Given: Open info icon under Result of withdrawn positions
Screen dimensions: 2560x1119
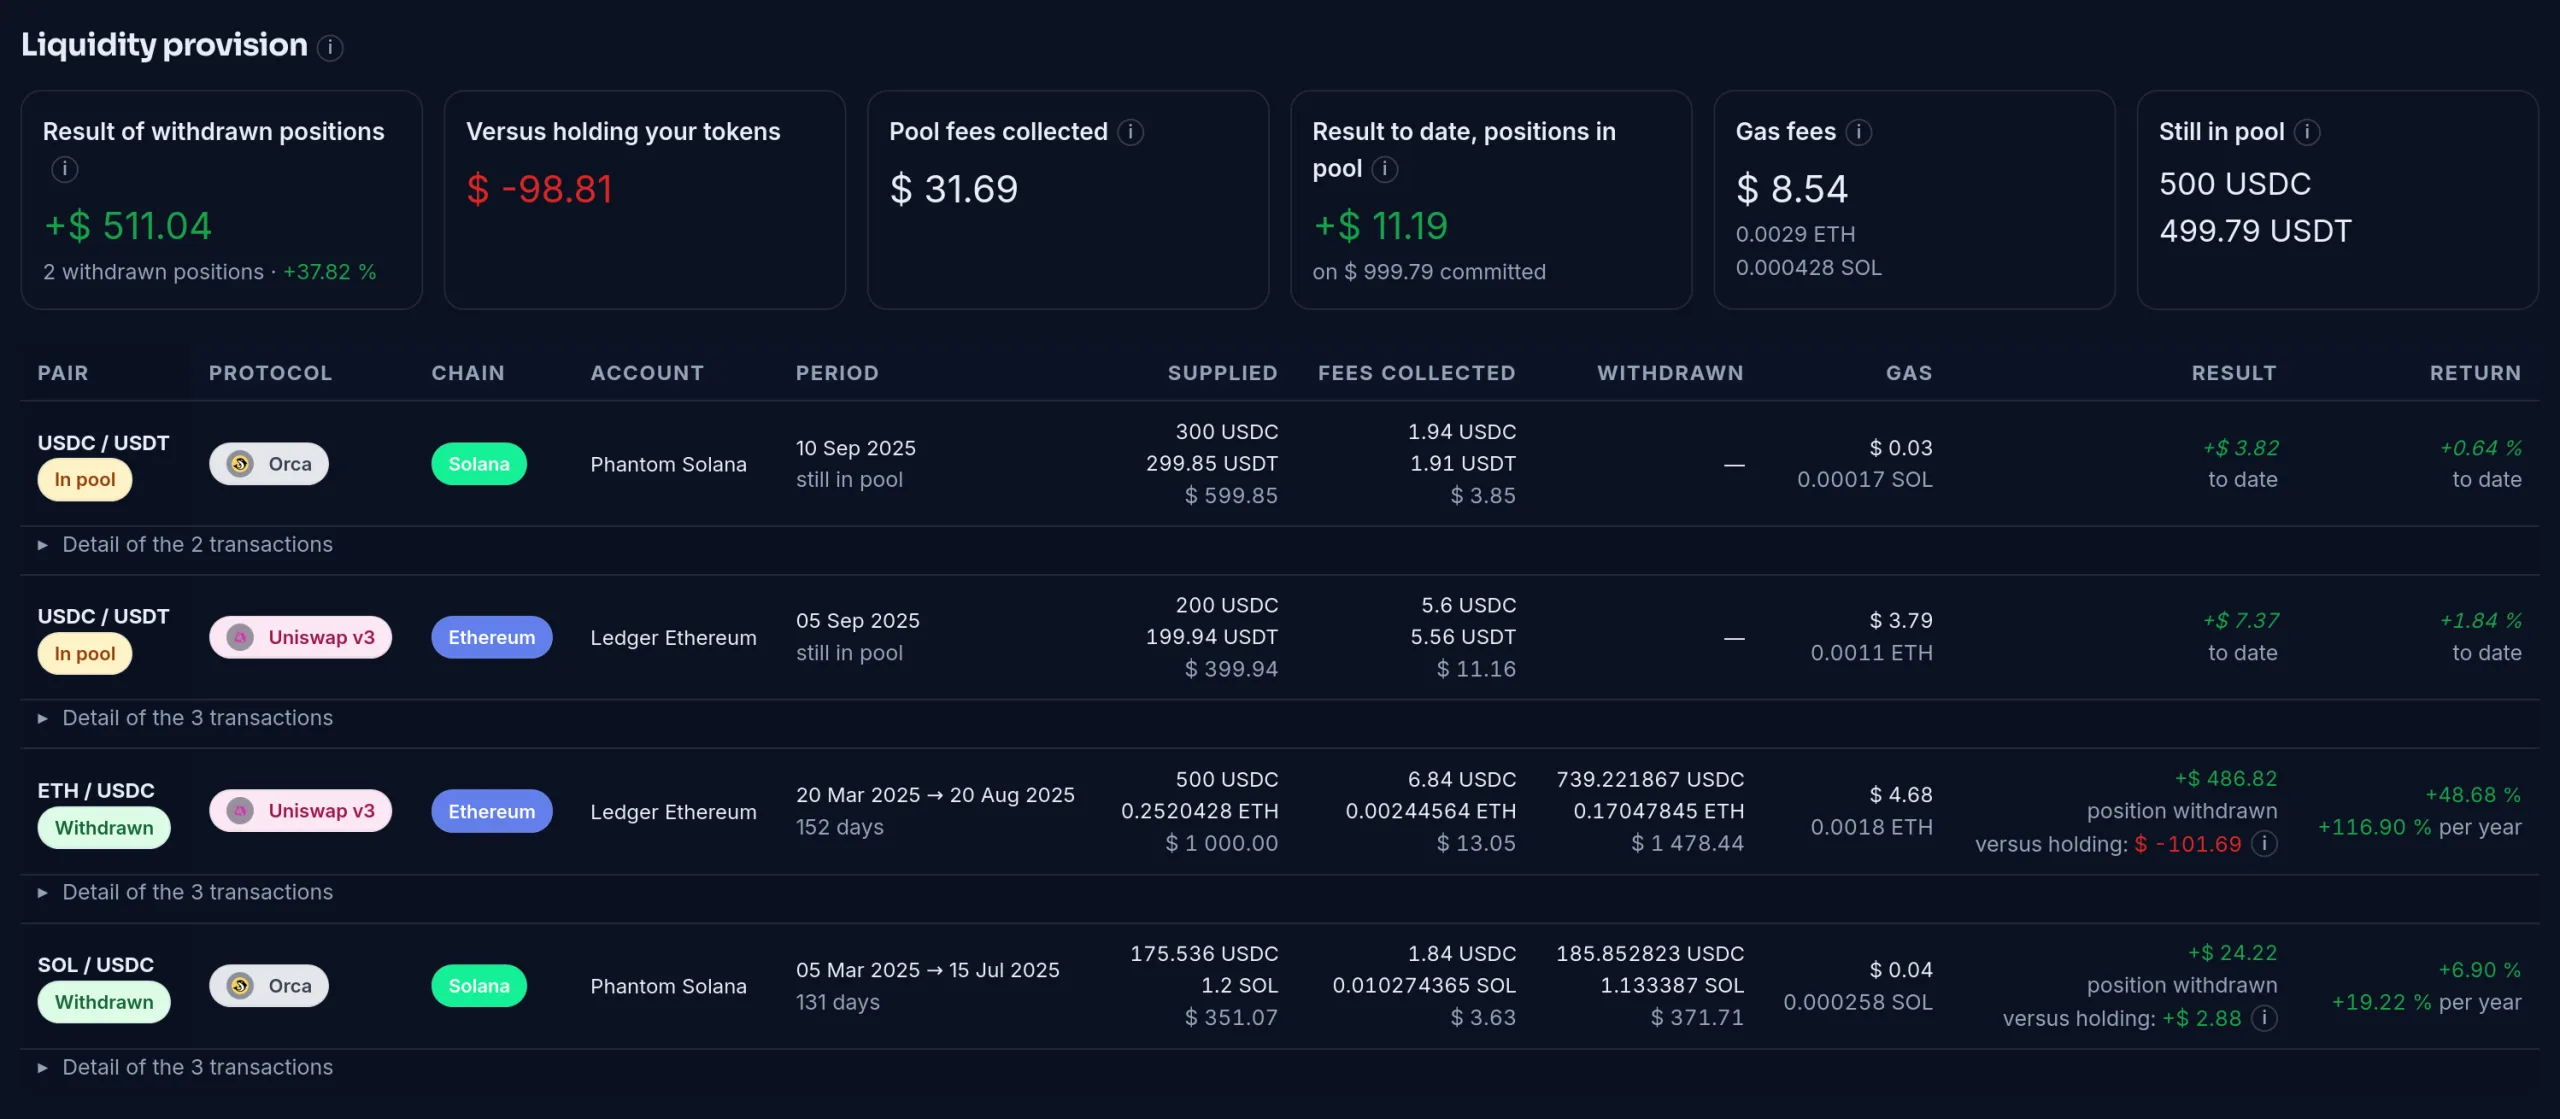Looking at the screenshot, I should (x=65, y=169).
